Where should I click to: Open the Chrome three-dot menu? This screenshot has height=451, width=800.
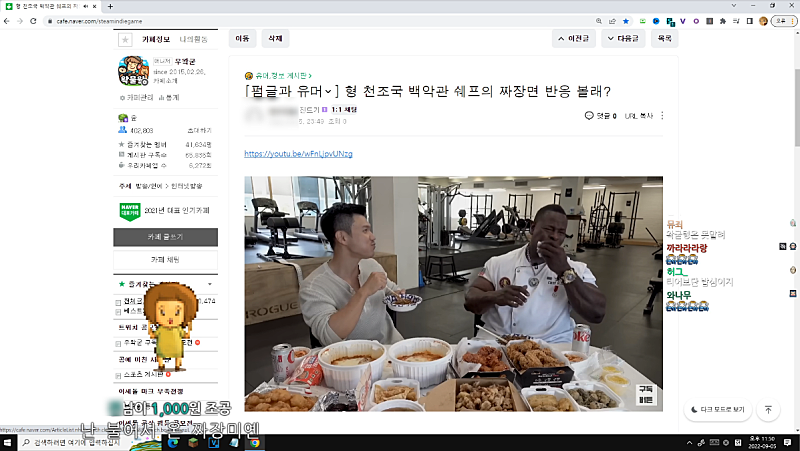[x=794, y=21]
